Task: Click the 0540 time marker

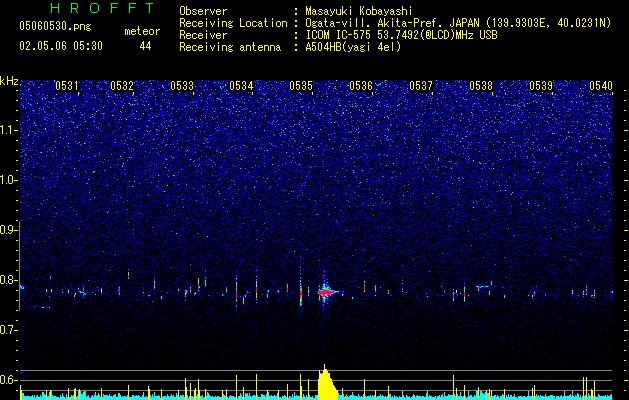Action: click(x=601, y=86)
